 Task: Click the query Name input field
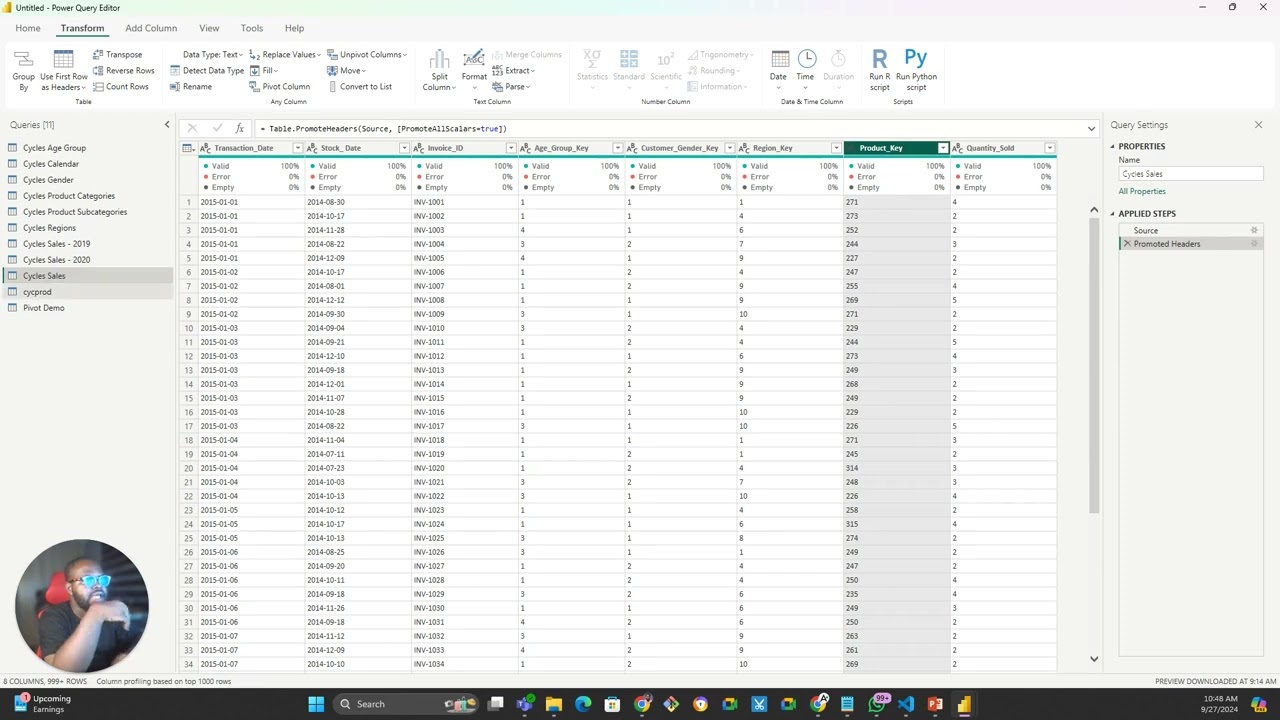click(1190, 174)
